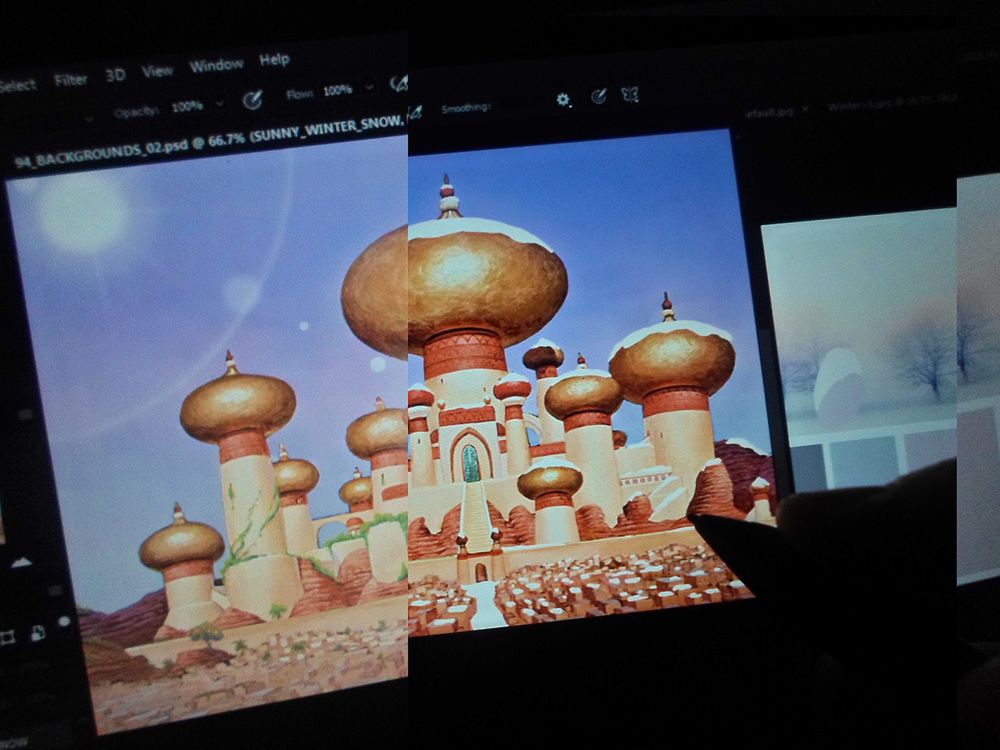Open butterfly symmetry paint options
This screenshot has width=1000, height=750.
pyautogui.click(x=630, y=95)
